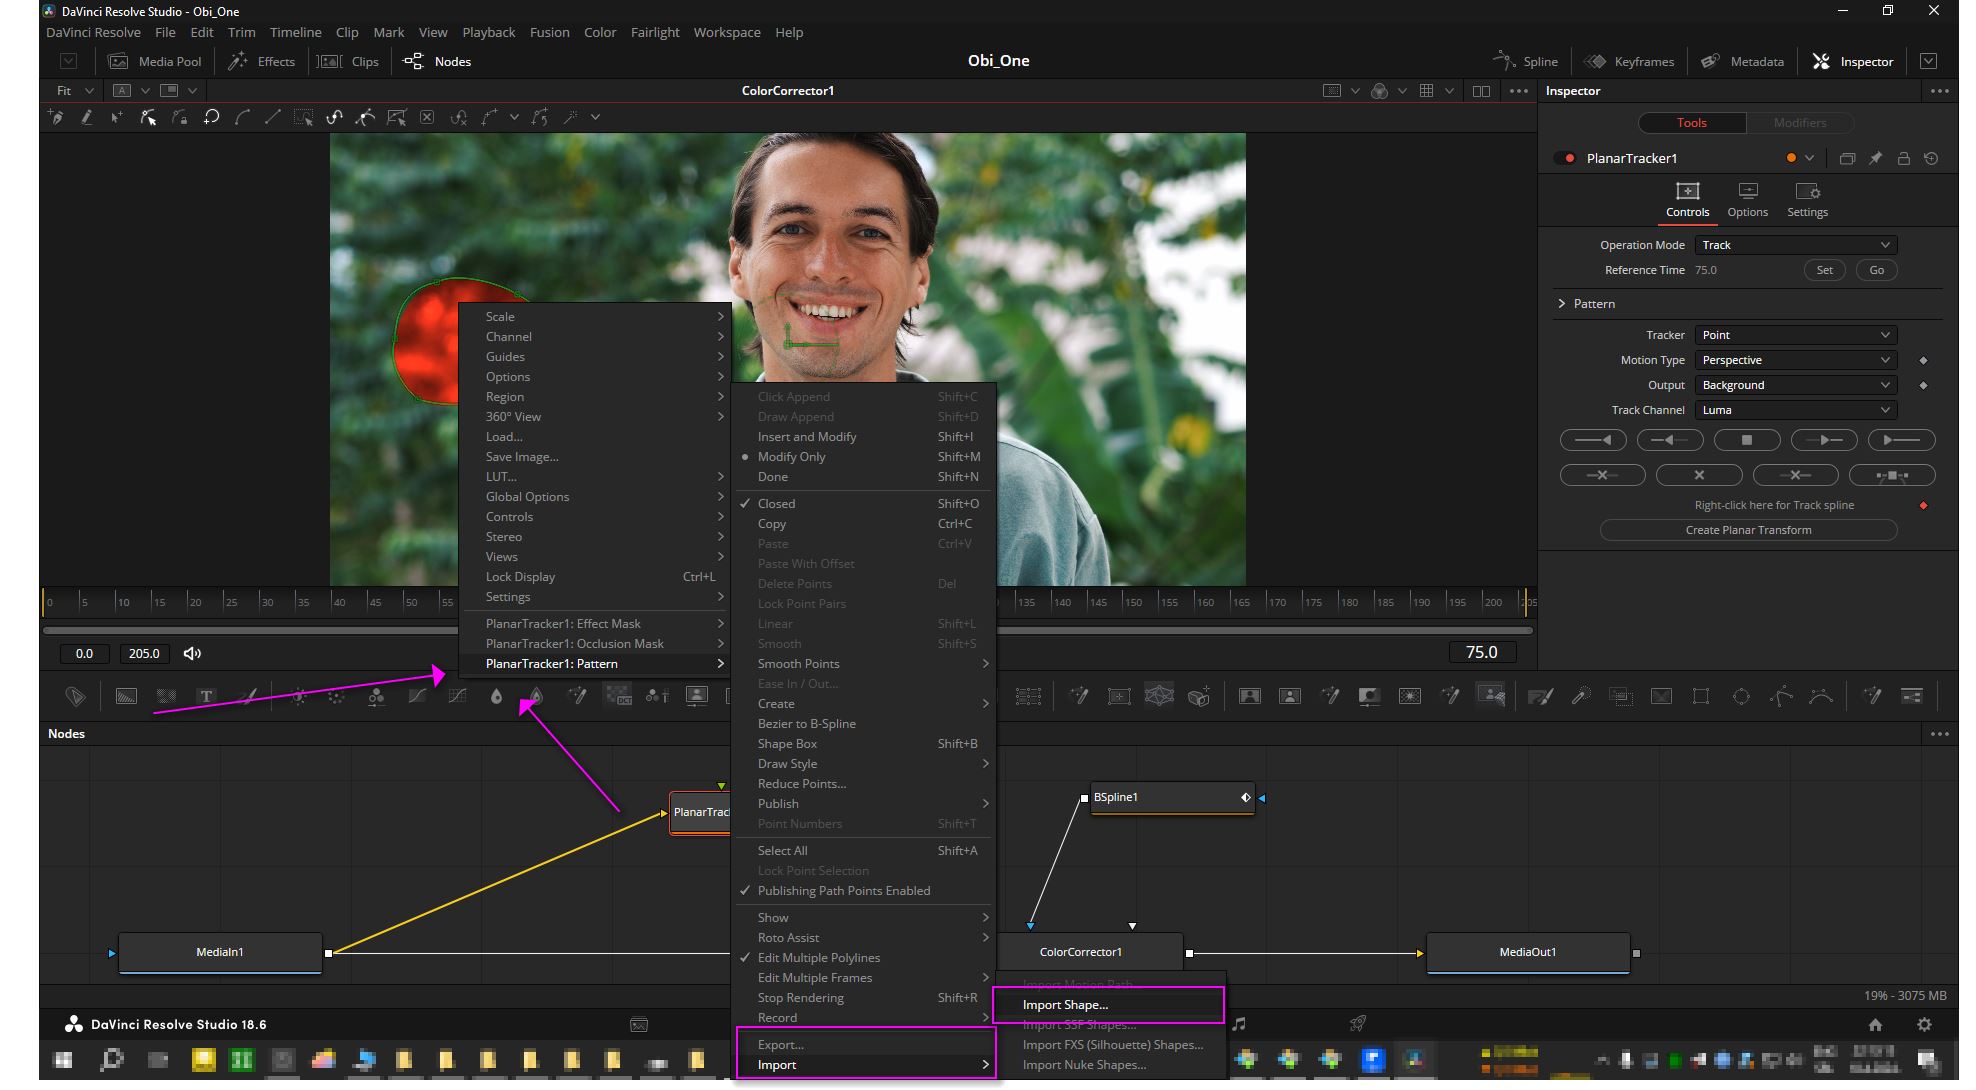Open the viewer Fit zoom dropdown
1976x1090 pixels.
74,91
